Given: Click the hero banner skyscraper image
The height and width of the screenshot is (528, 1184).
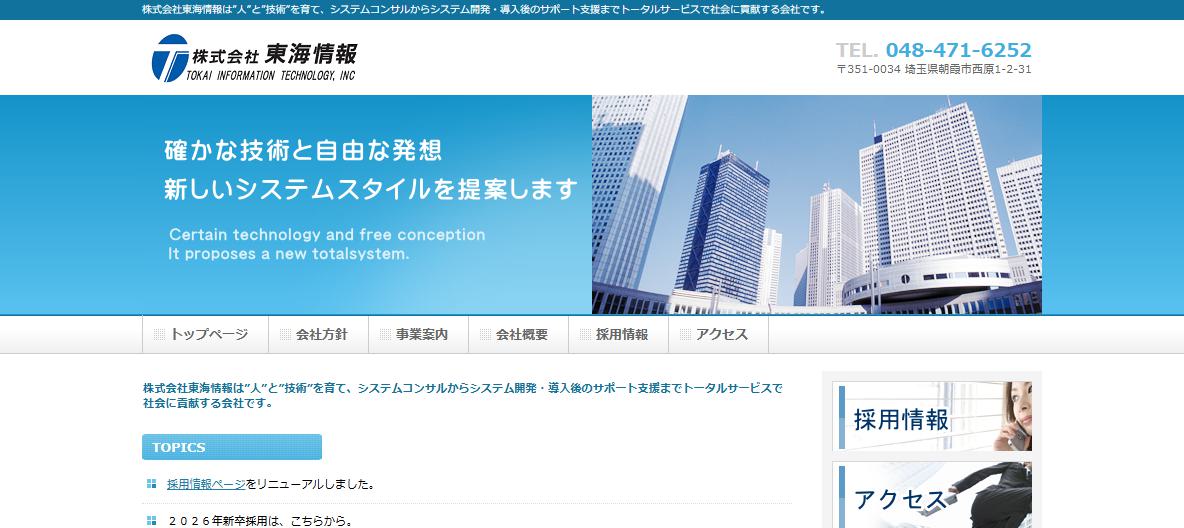Looking at the screenshot, I should tap(816, 205).
